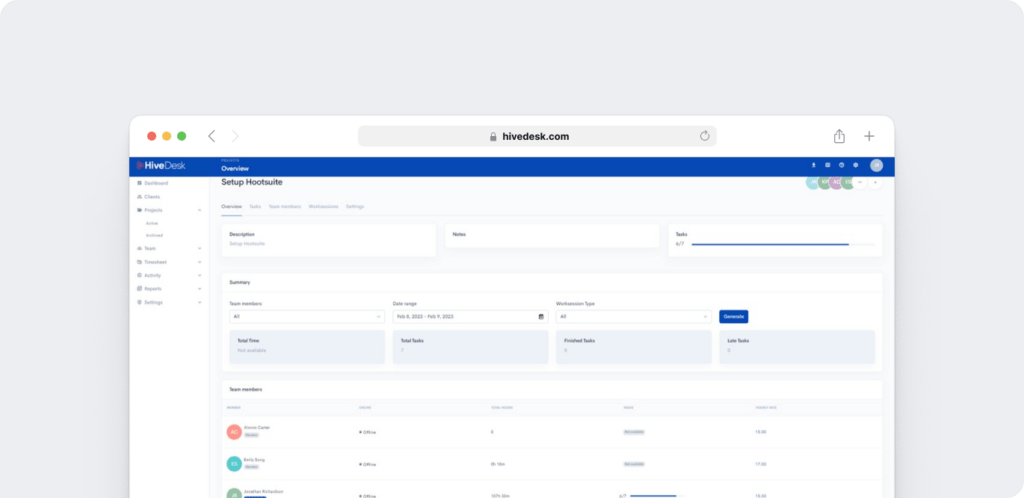Click the hivedesk.com address bar
Screen dimensions: 1024x498
[x=536, y=136]
